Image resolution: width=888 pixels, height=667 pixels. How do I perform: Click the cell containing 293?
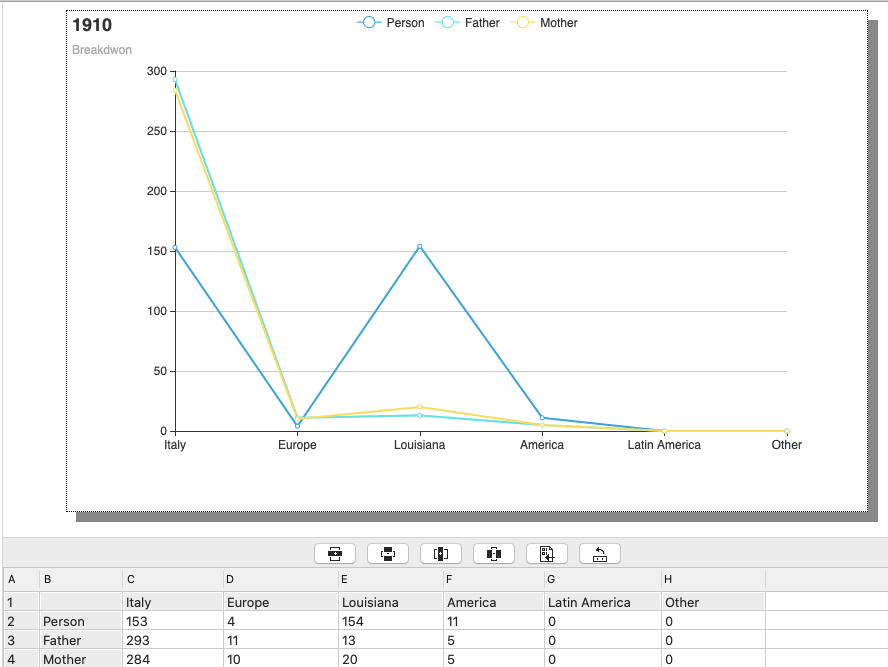pyautogui.click(x=172, y=640)
